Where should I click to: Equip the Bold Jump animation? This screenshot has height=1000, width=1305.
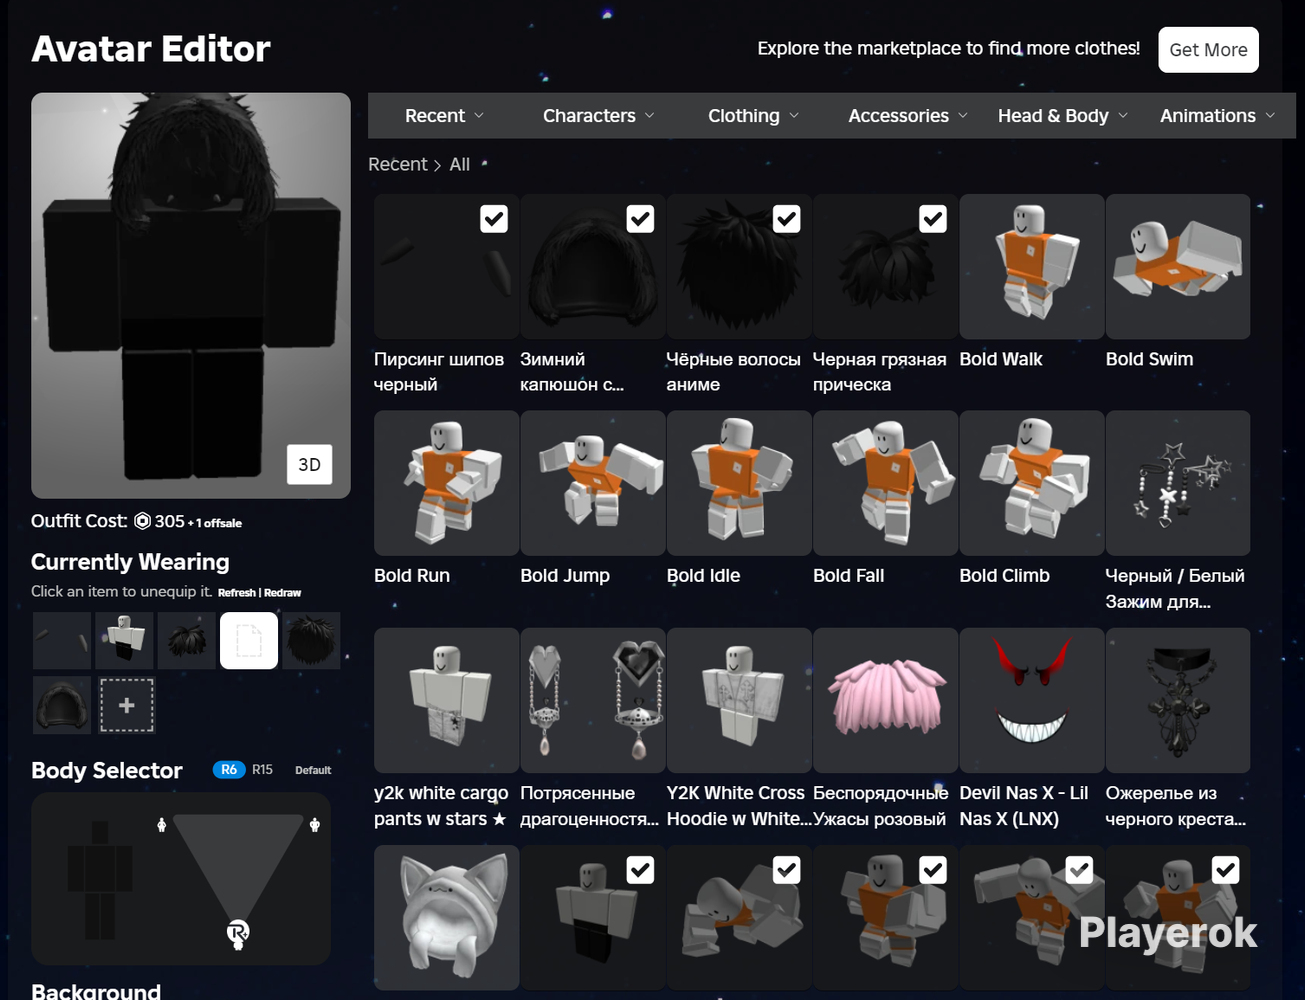pyautogui.click(x=593, y=483)
